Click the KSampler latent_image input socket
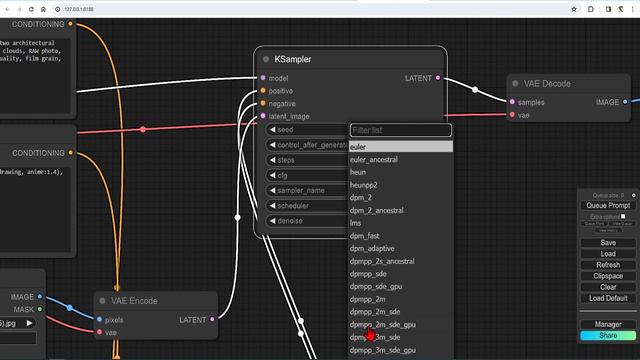640x360 pixels. (263, 116)
